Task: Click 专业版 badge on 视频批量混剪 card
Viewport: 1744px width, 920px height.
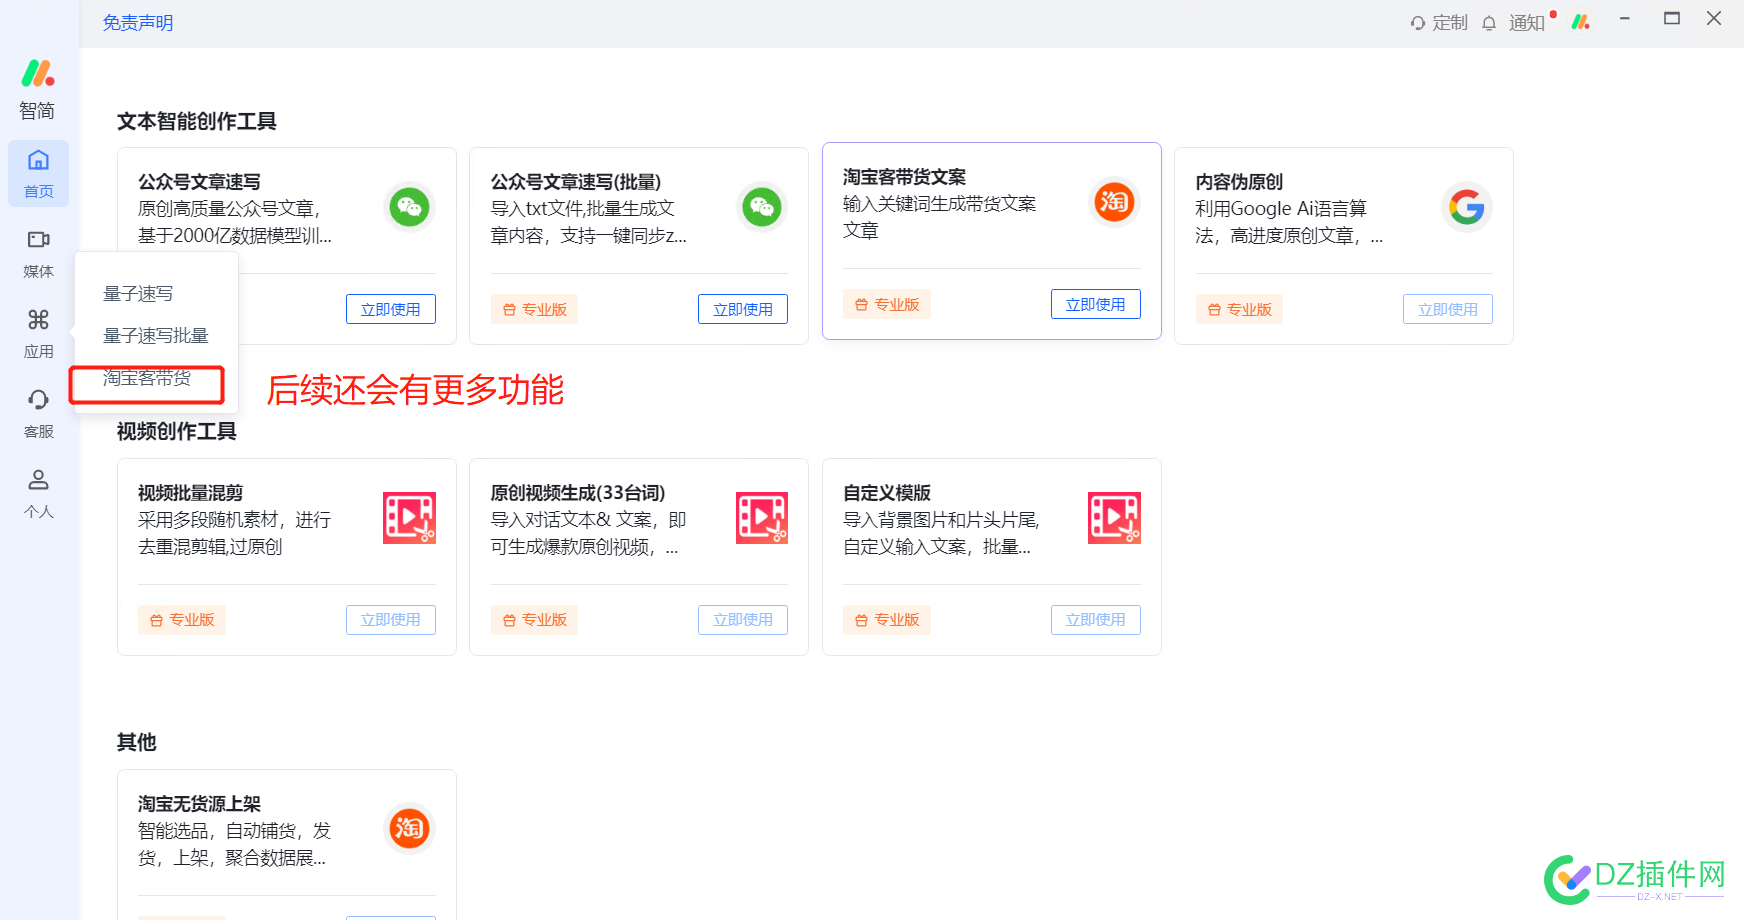Action: (182, 620)
